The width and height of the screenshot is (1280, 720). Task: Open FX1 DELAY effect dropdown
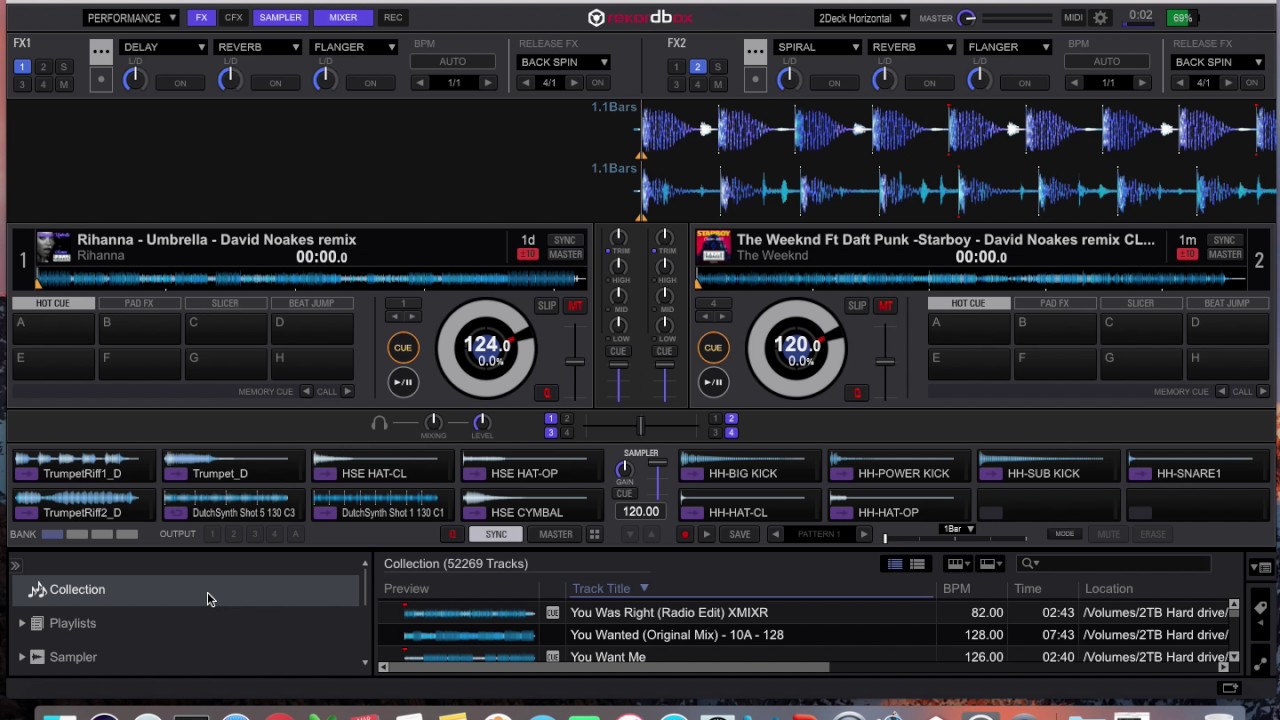coord(163,47)
